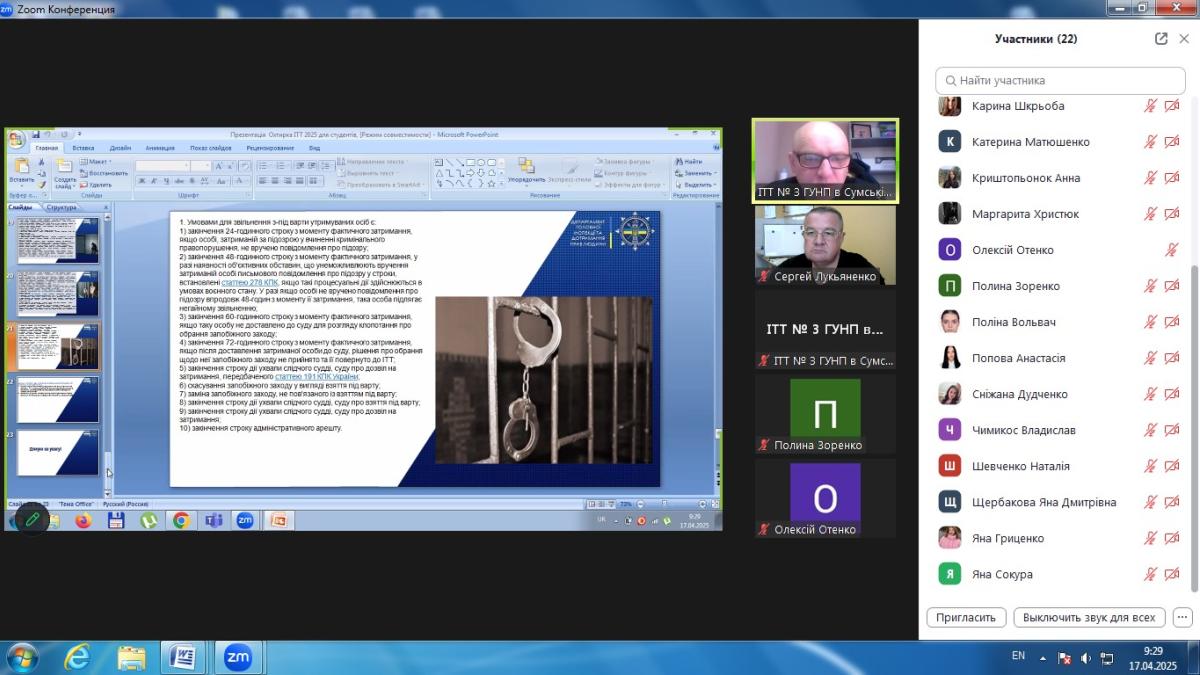This screenshot has width=1200, height=675.
Task: Open the EN language selector
Action: click(x=1018, y=656)
